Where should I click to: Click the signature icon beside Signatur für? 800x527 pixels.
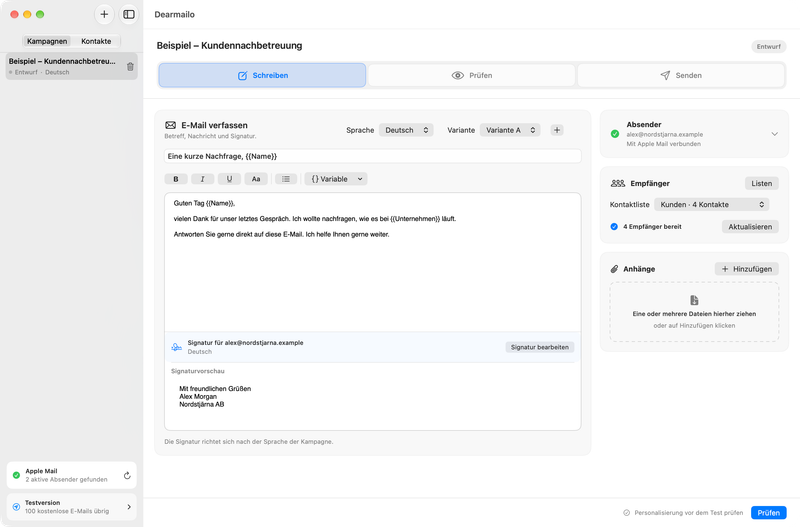coord(177,347)
